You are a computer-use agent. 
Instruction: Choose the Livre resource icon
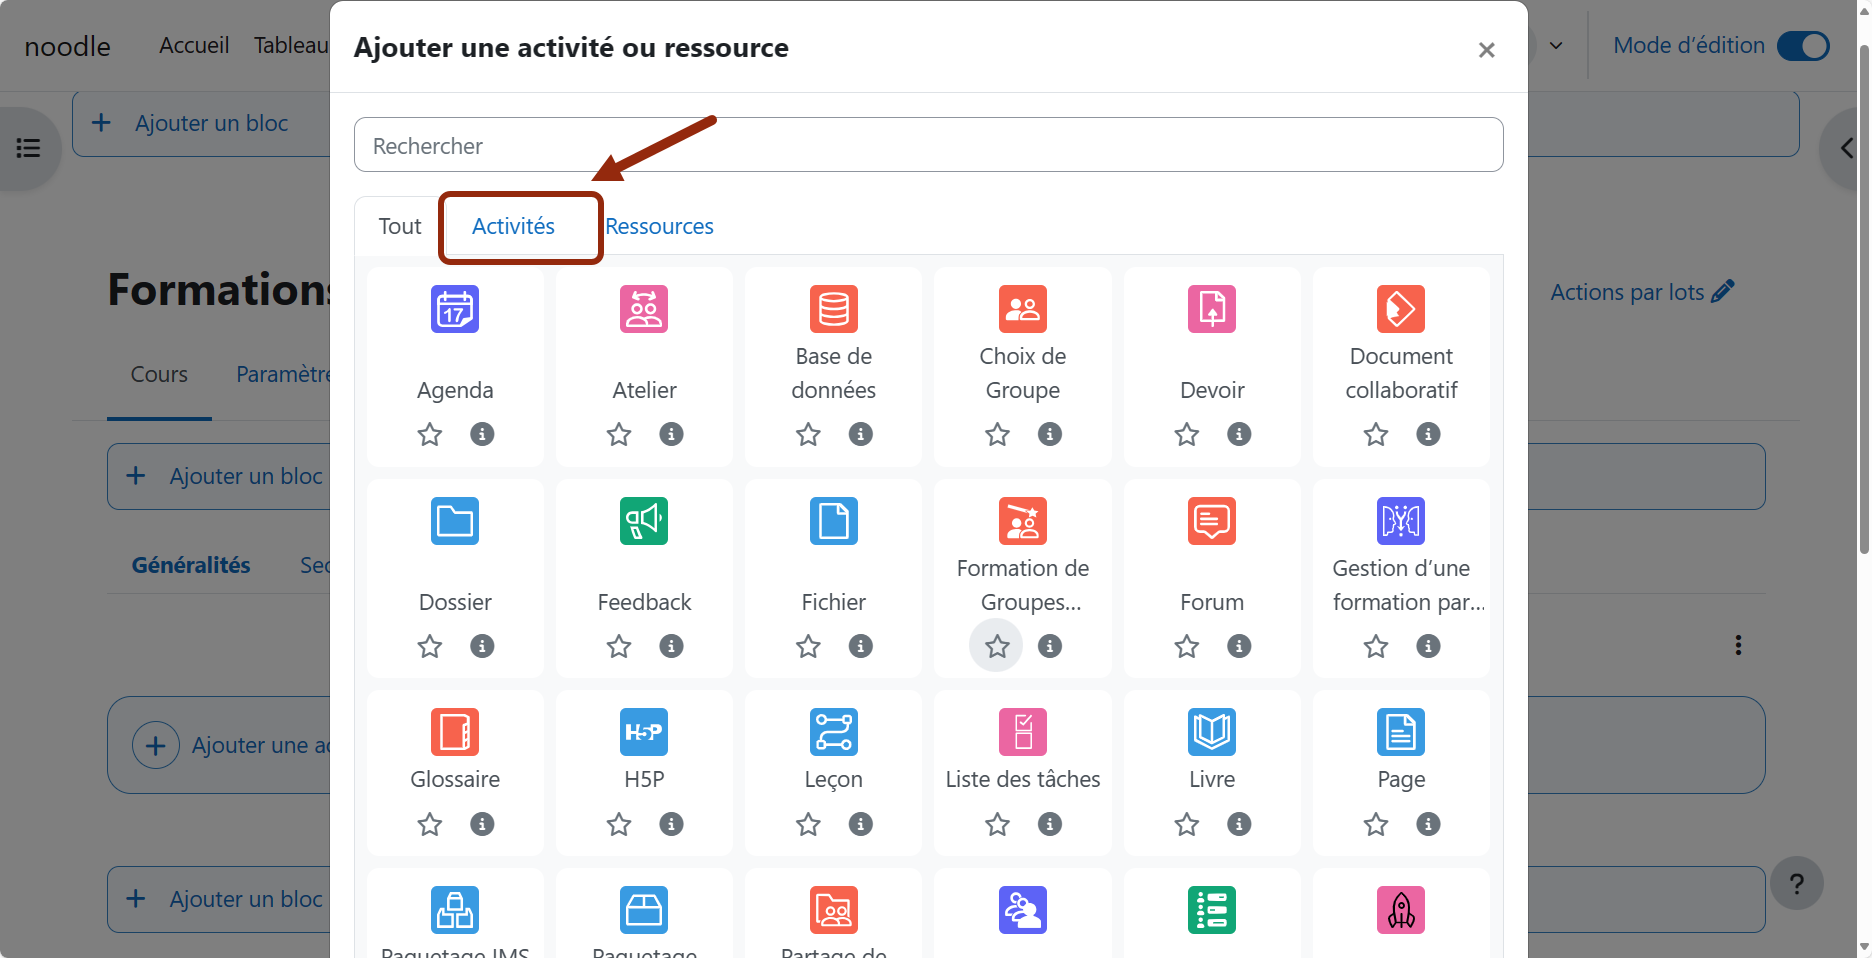(x=1212, y=732)
